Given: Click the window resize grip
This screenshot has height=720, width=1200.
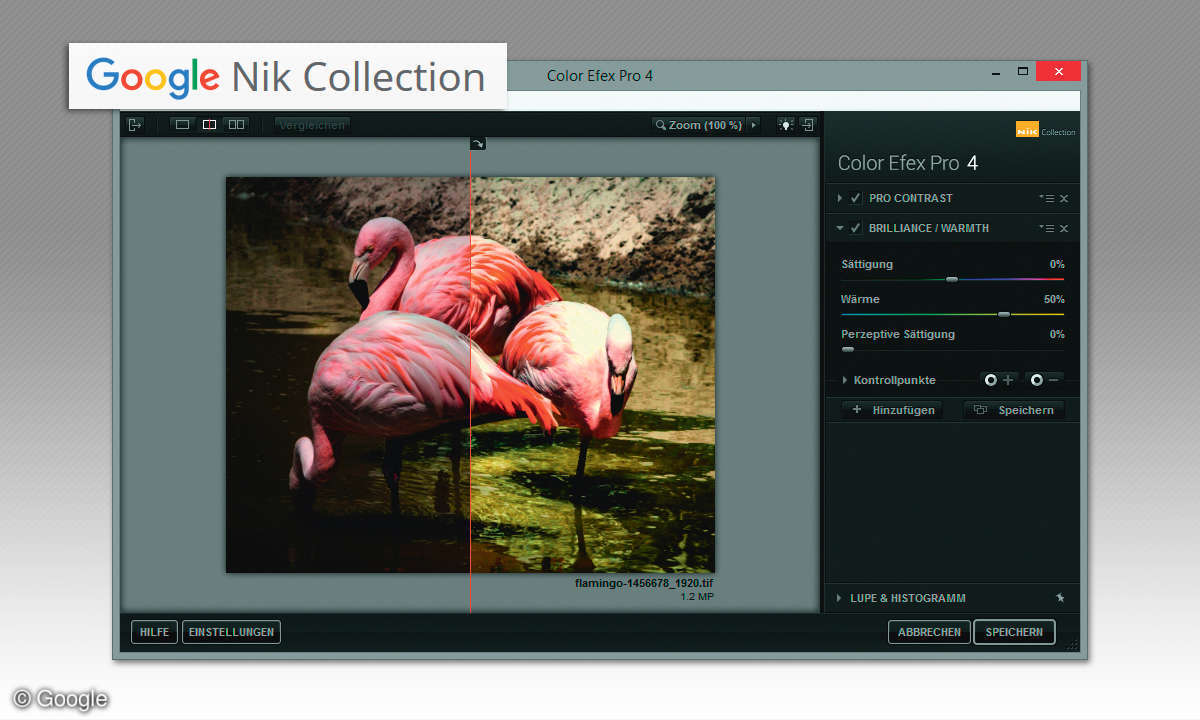Looking at the screenshot, I should (x=1072, y=645).
